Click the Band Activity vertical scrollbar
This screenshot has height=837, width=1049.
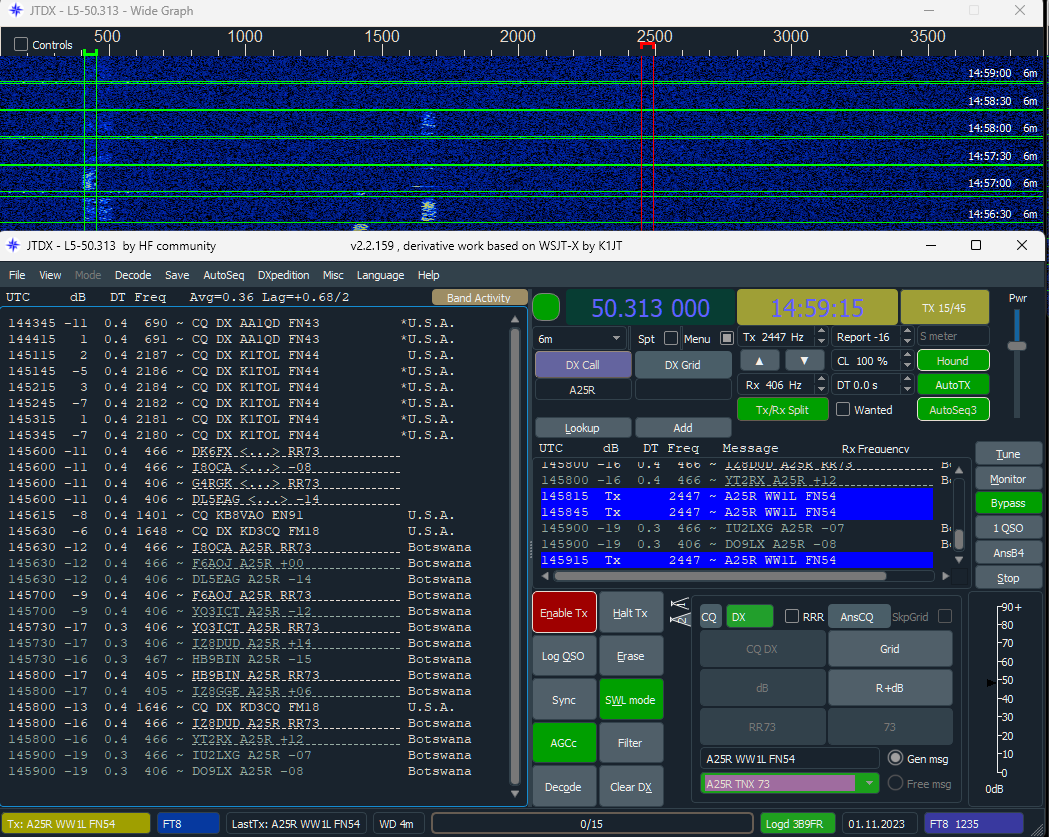[514, 555]
